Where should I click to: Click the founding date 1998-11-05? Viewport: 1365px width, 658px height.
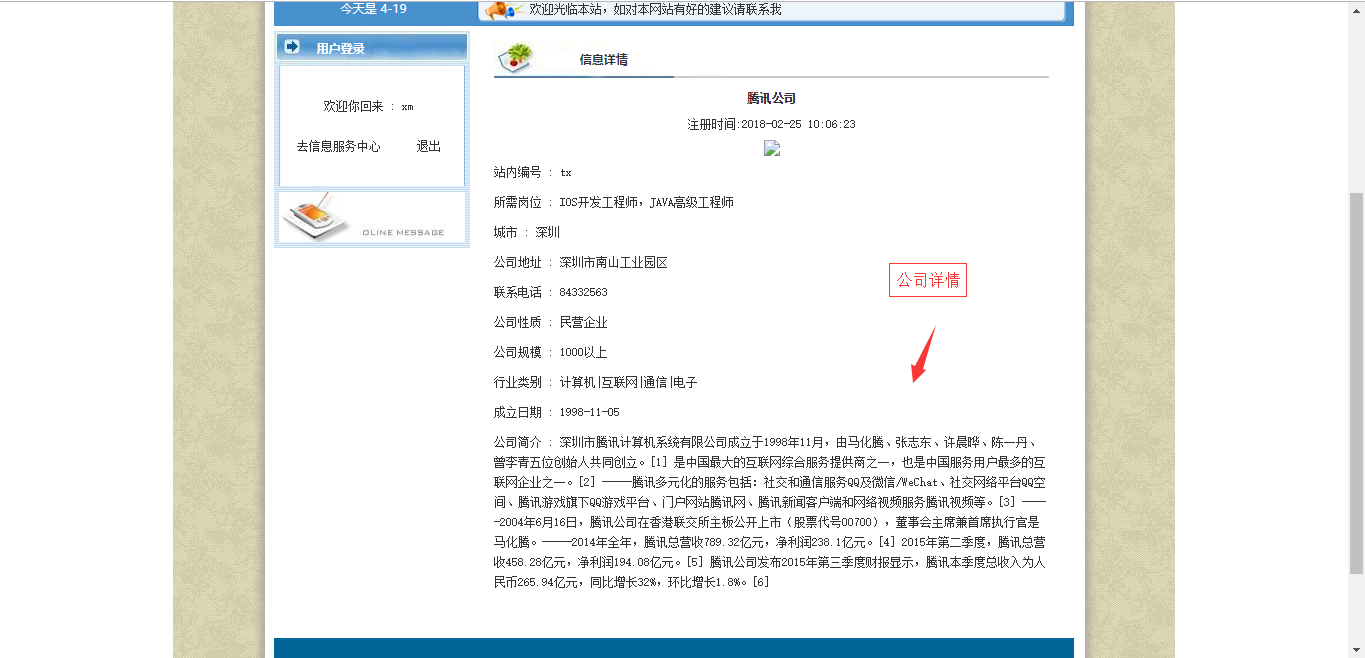coord(589,413)
